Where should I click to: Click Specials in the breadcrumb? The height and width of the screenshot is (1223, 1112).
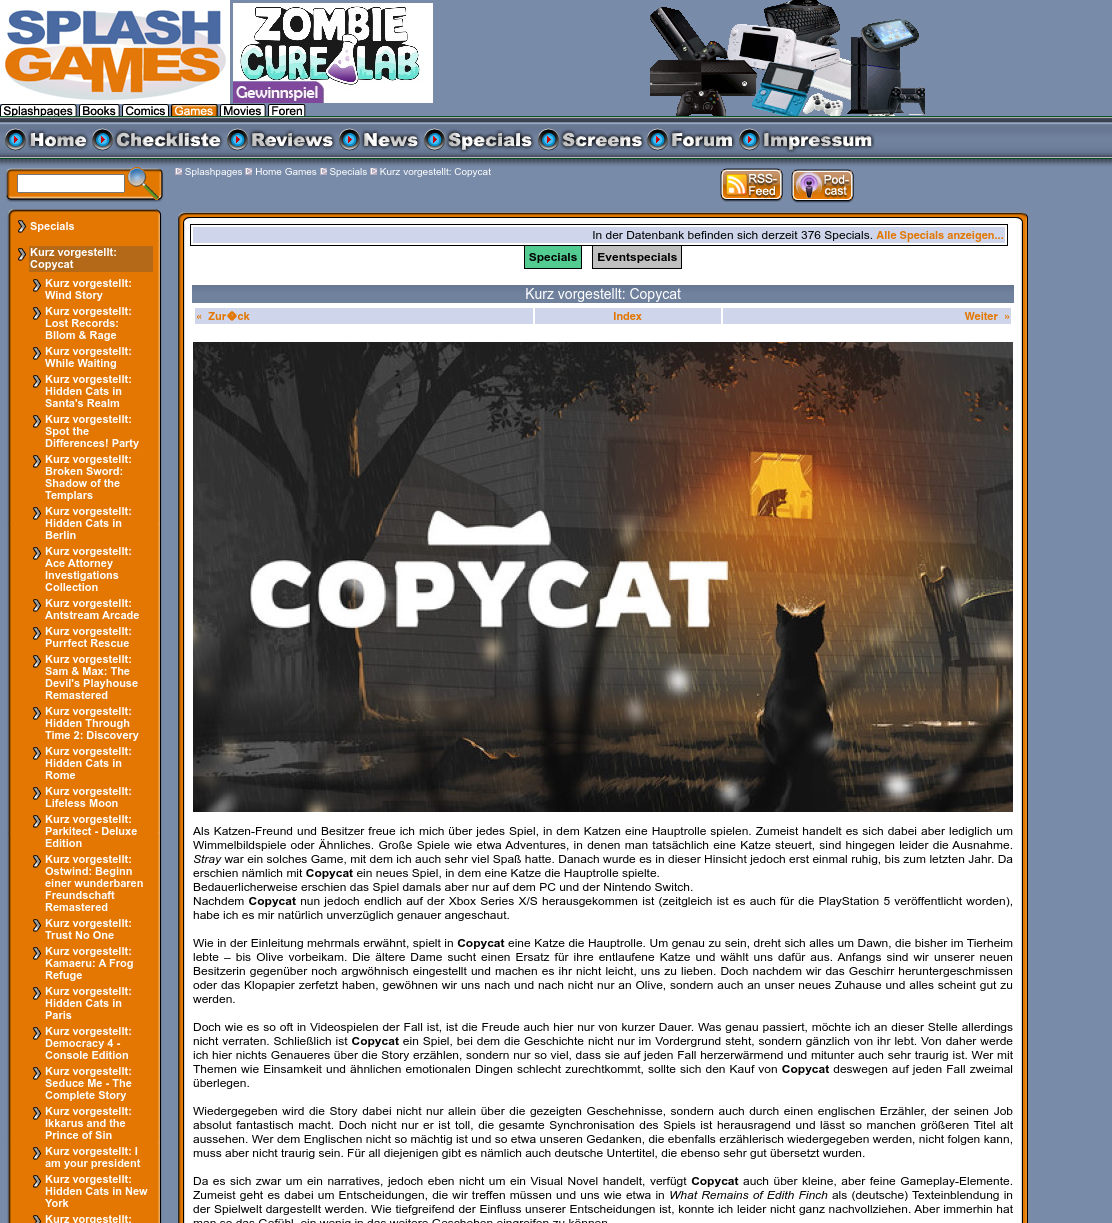(x=348, y=172)
